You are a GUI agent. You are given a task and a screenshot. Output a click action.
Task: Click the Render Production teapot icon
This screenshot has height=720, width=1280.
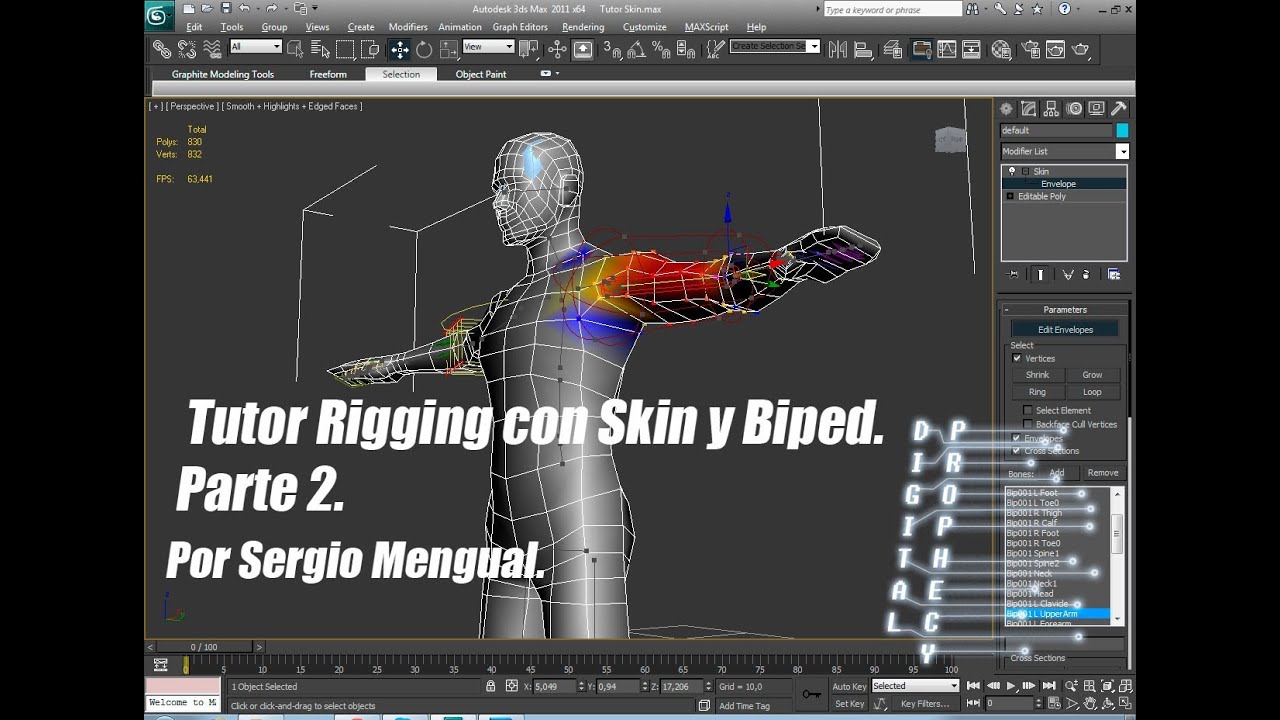click(x=1080, y=49)
